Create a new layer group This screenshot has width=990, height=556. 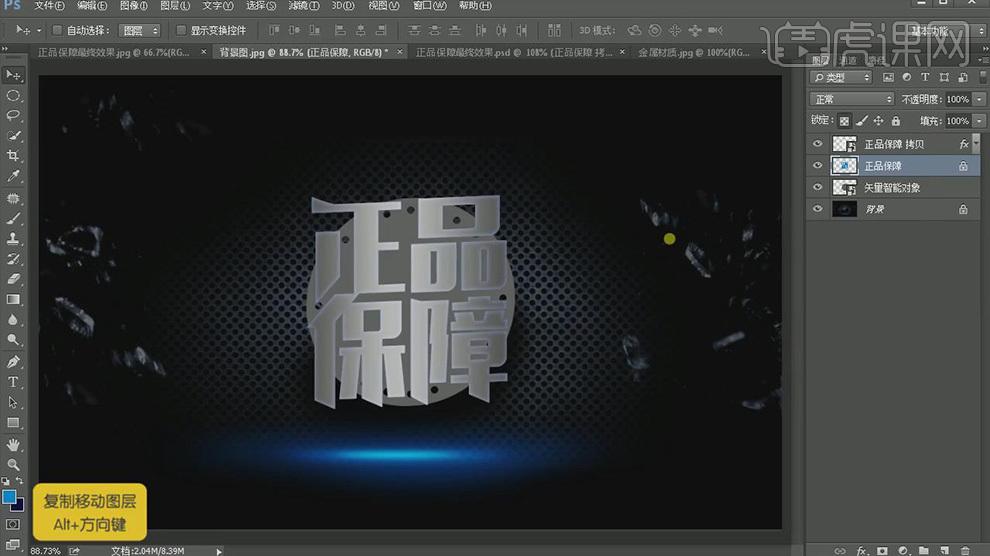(x=924, y=550)
